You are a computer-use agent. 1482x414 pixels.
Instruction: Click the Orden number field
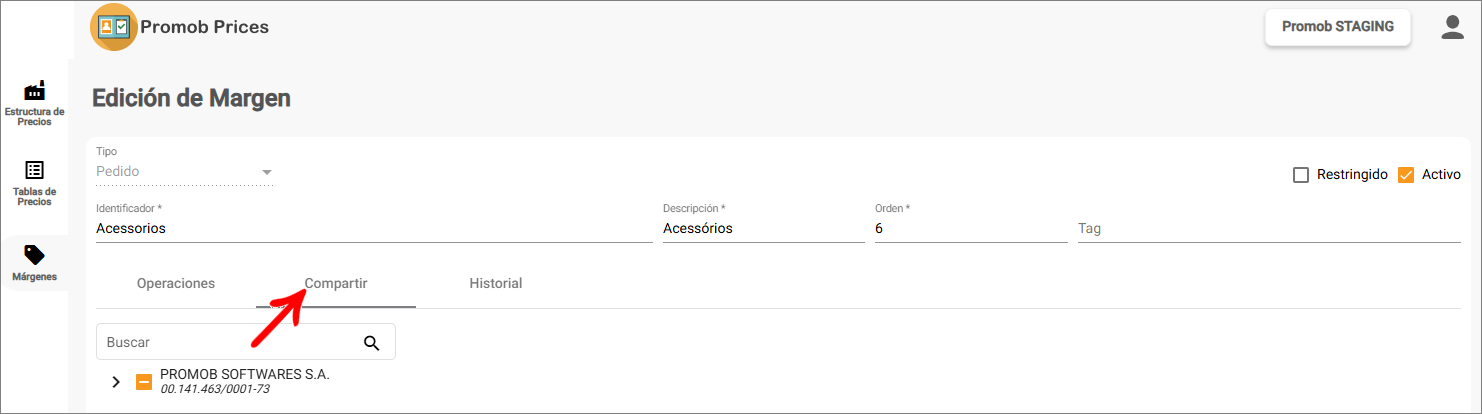click(970, 229)
